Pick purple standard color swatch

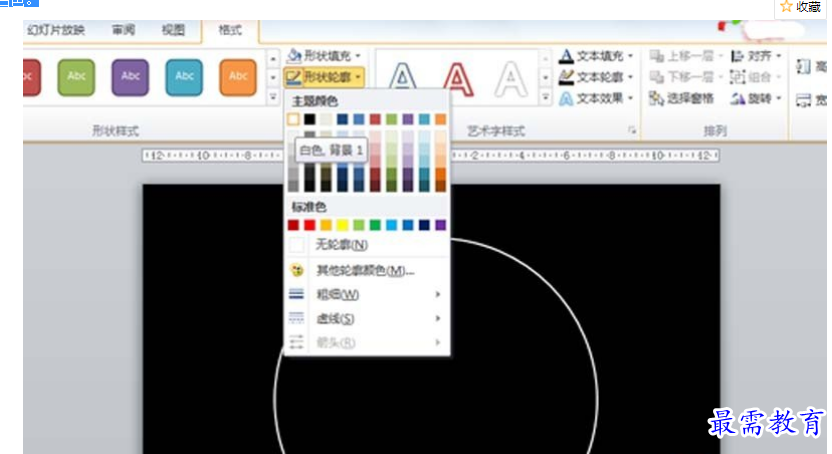click(440, 225)
